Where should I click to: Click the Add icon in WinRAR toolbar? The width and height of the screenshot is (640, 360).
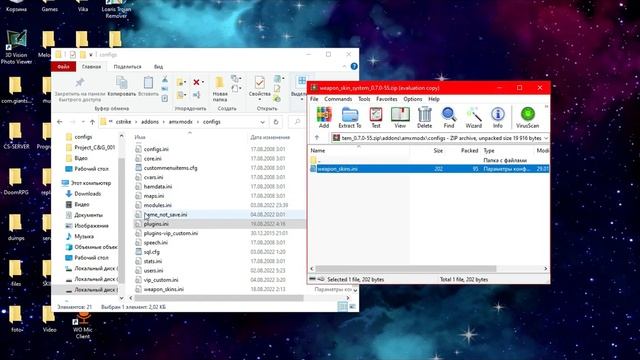click(324, 118)
